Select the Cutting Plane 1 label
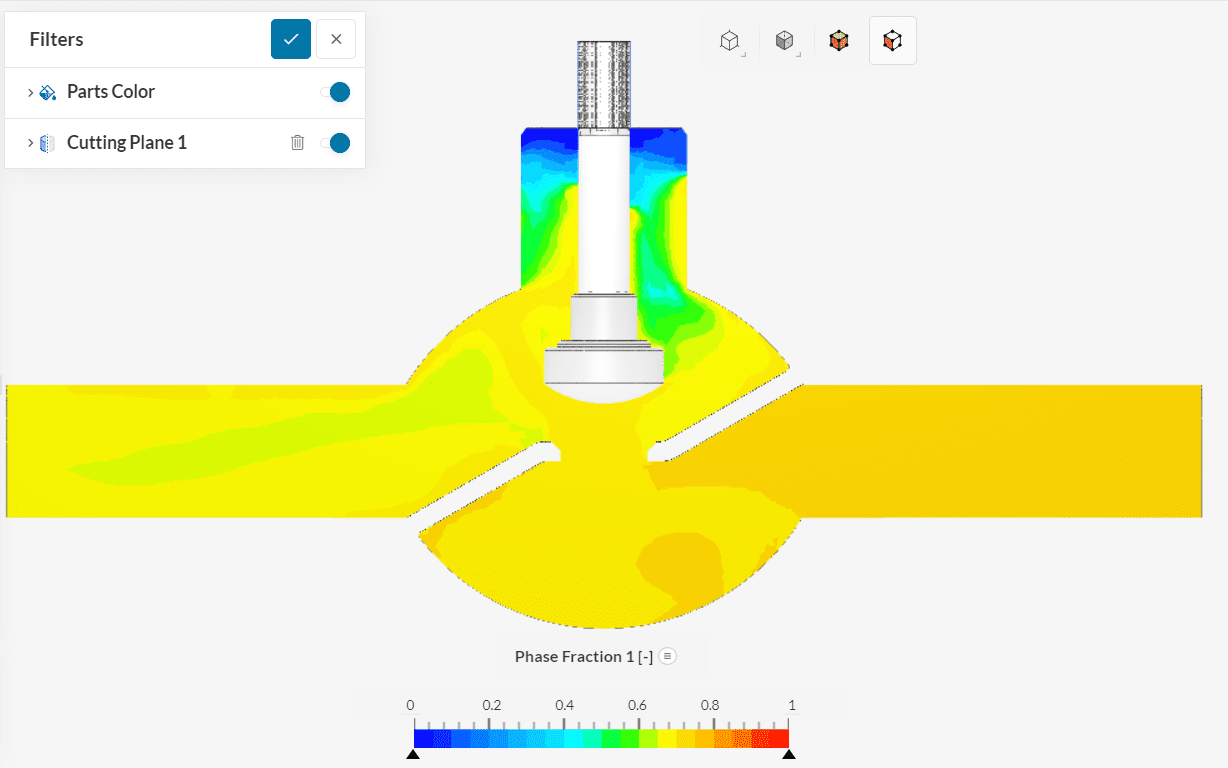1228x768 pixels. tap(127, 143)
